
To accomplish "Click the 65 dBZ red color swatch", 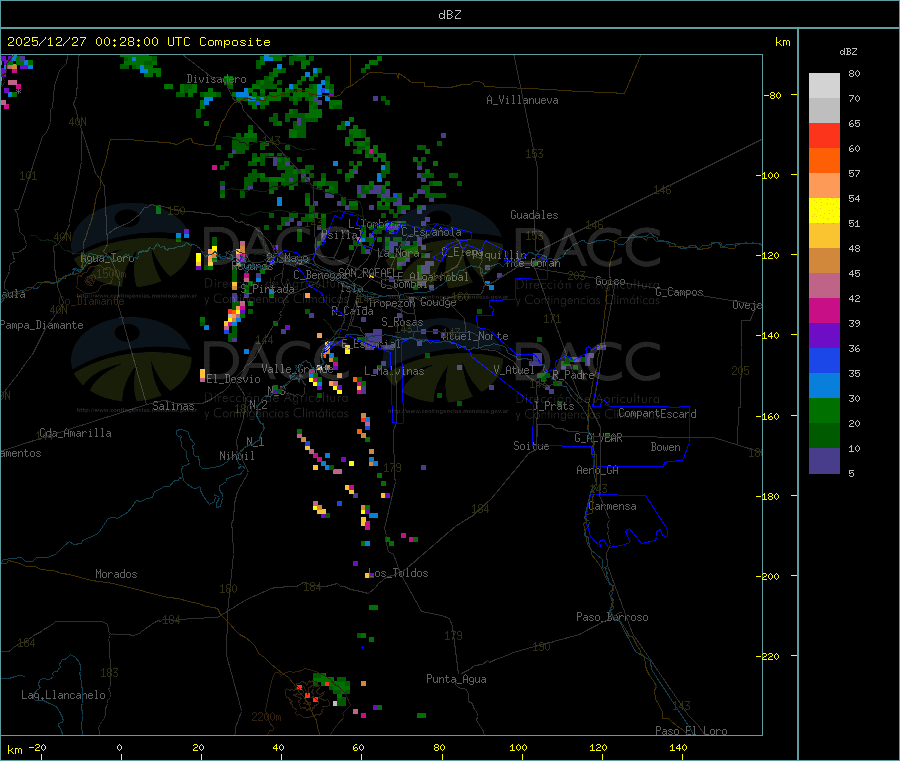I will 824,135.
